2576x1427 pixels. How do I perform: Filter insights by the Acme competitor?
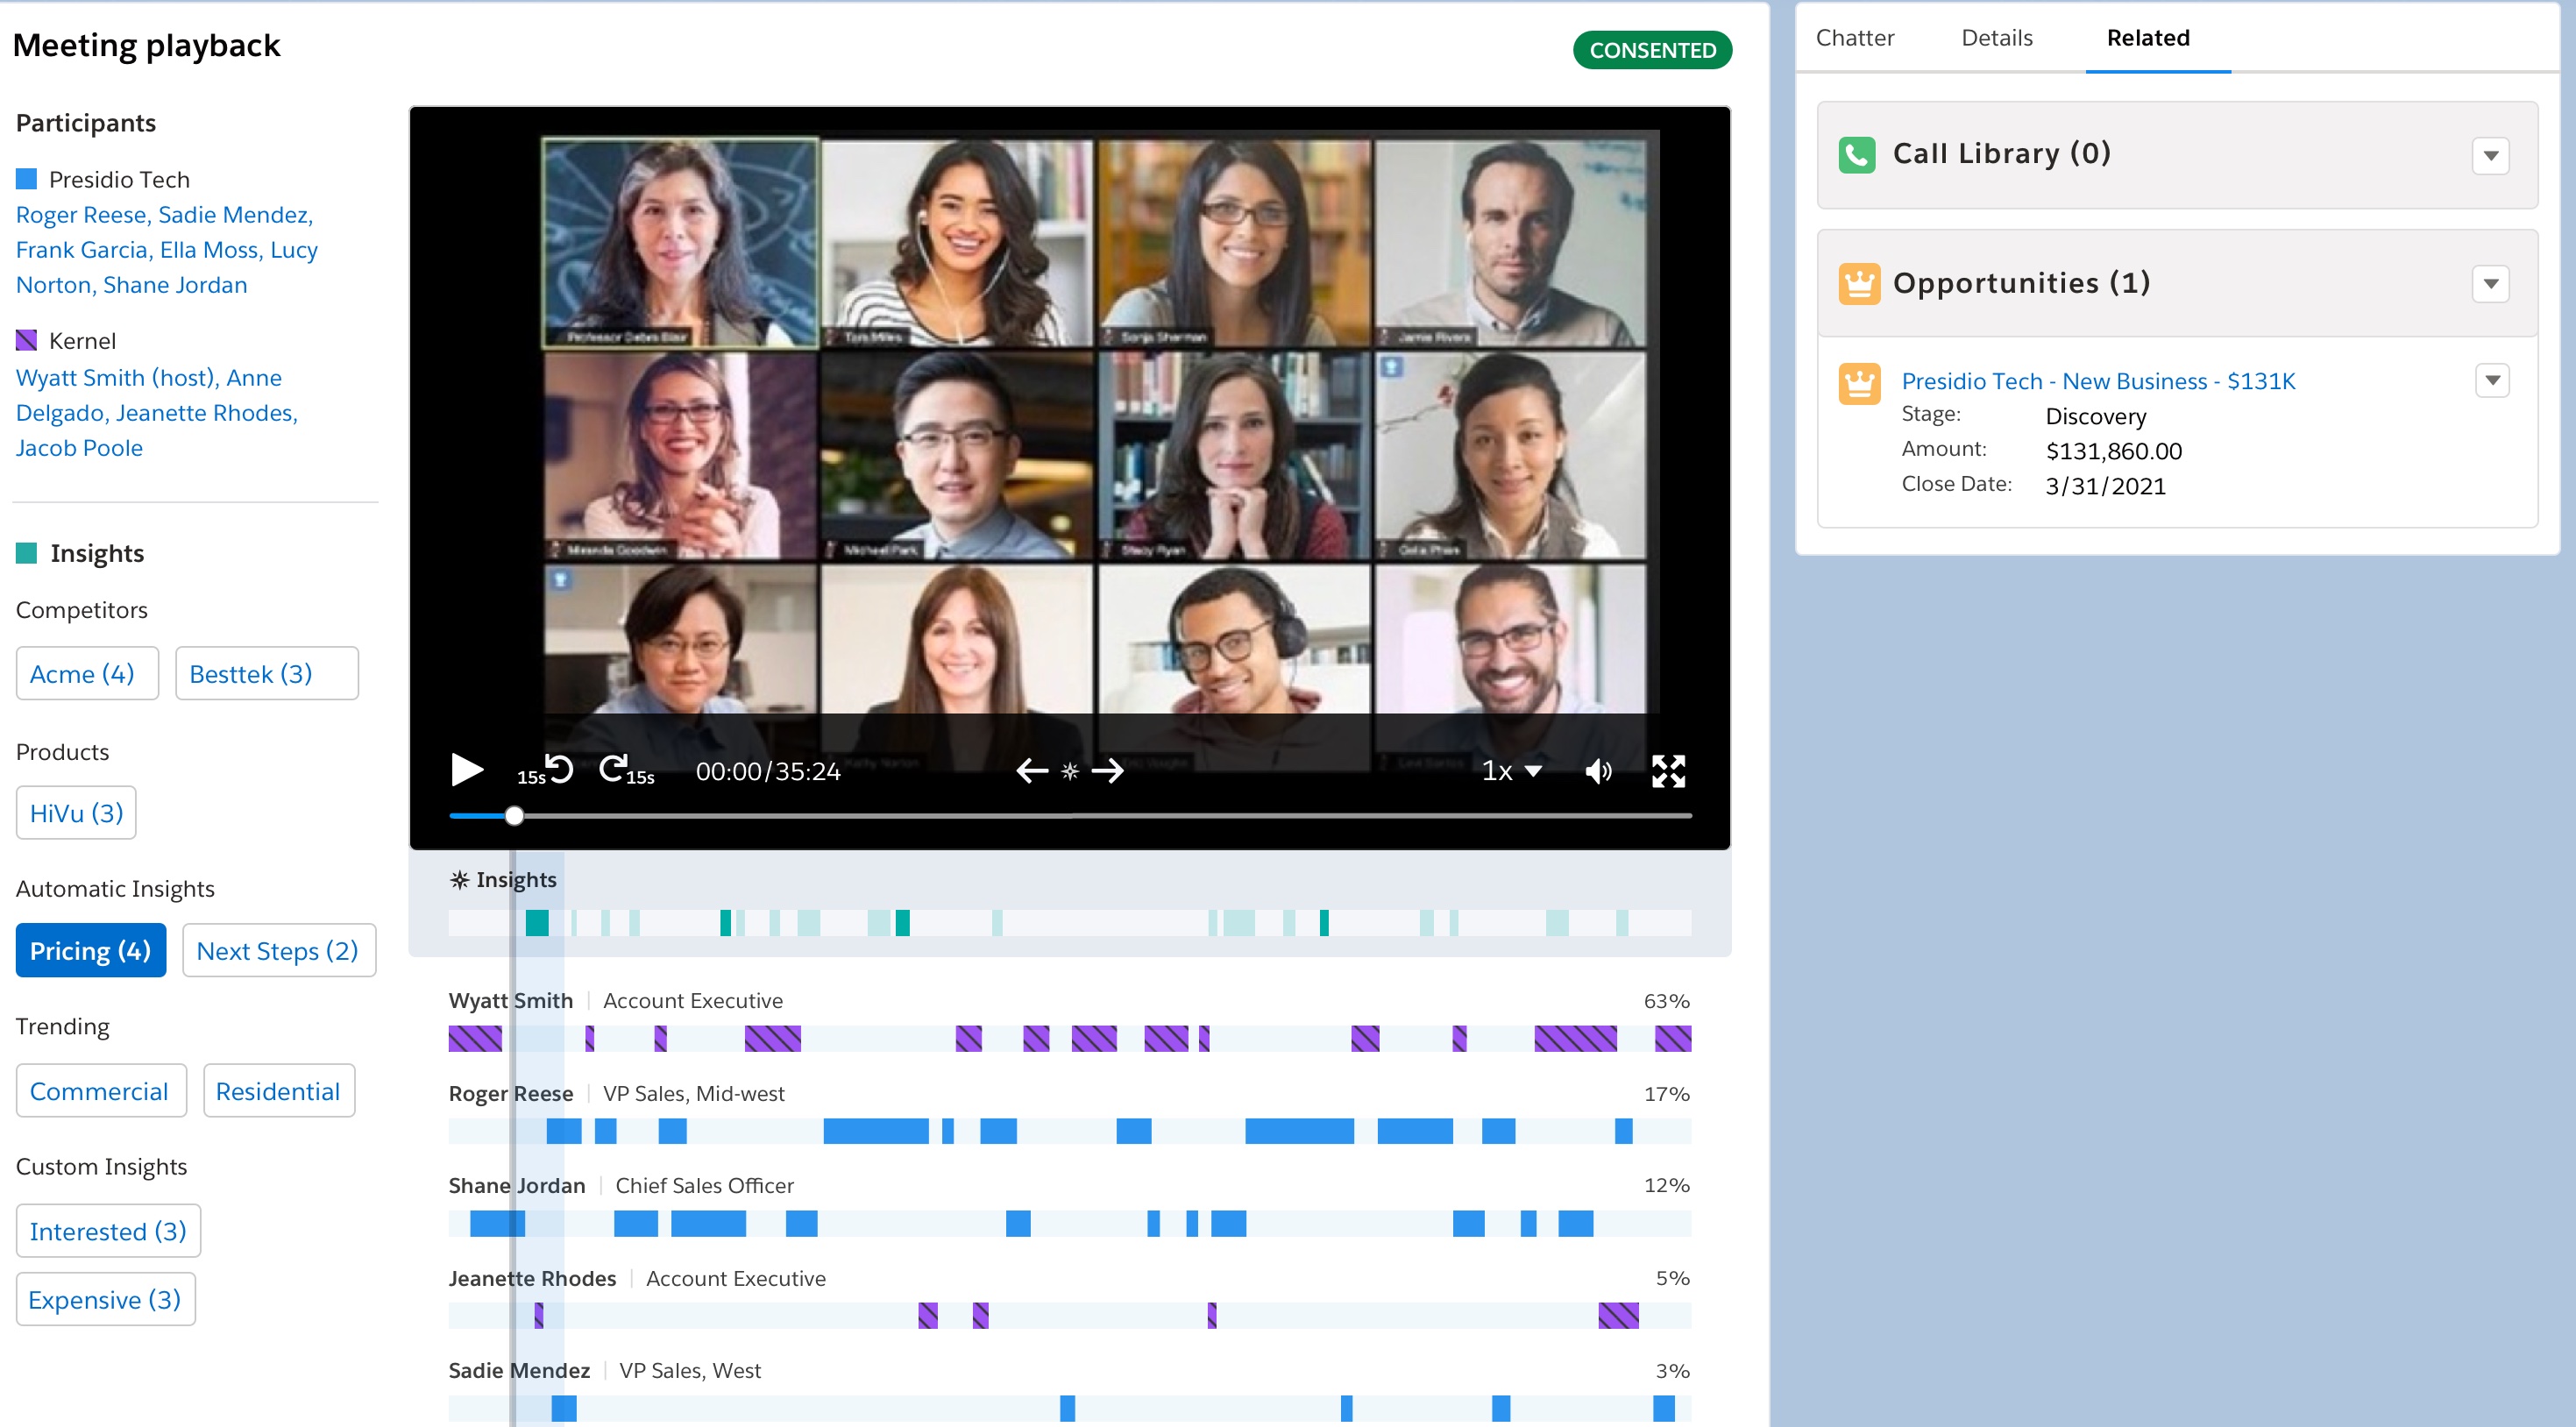click(86, 673)
